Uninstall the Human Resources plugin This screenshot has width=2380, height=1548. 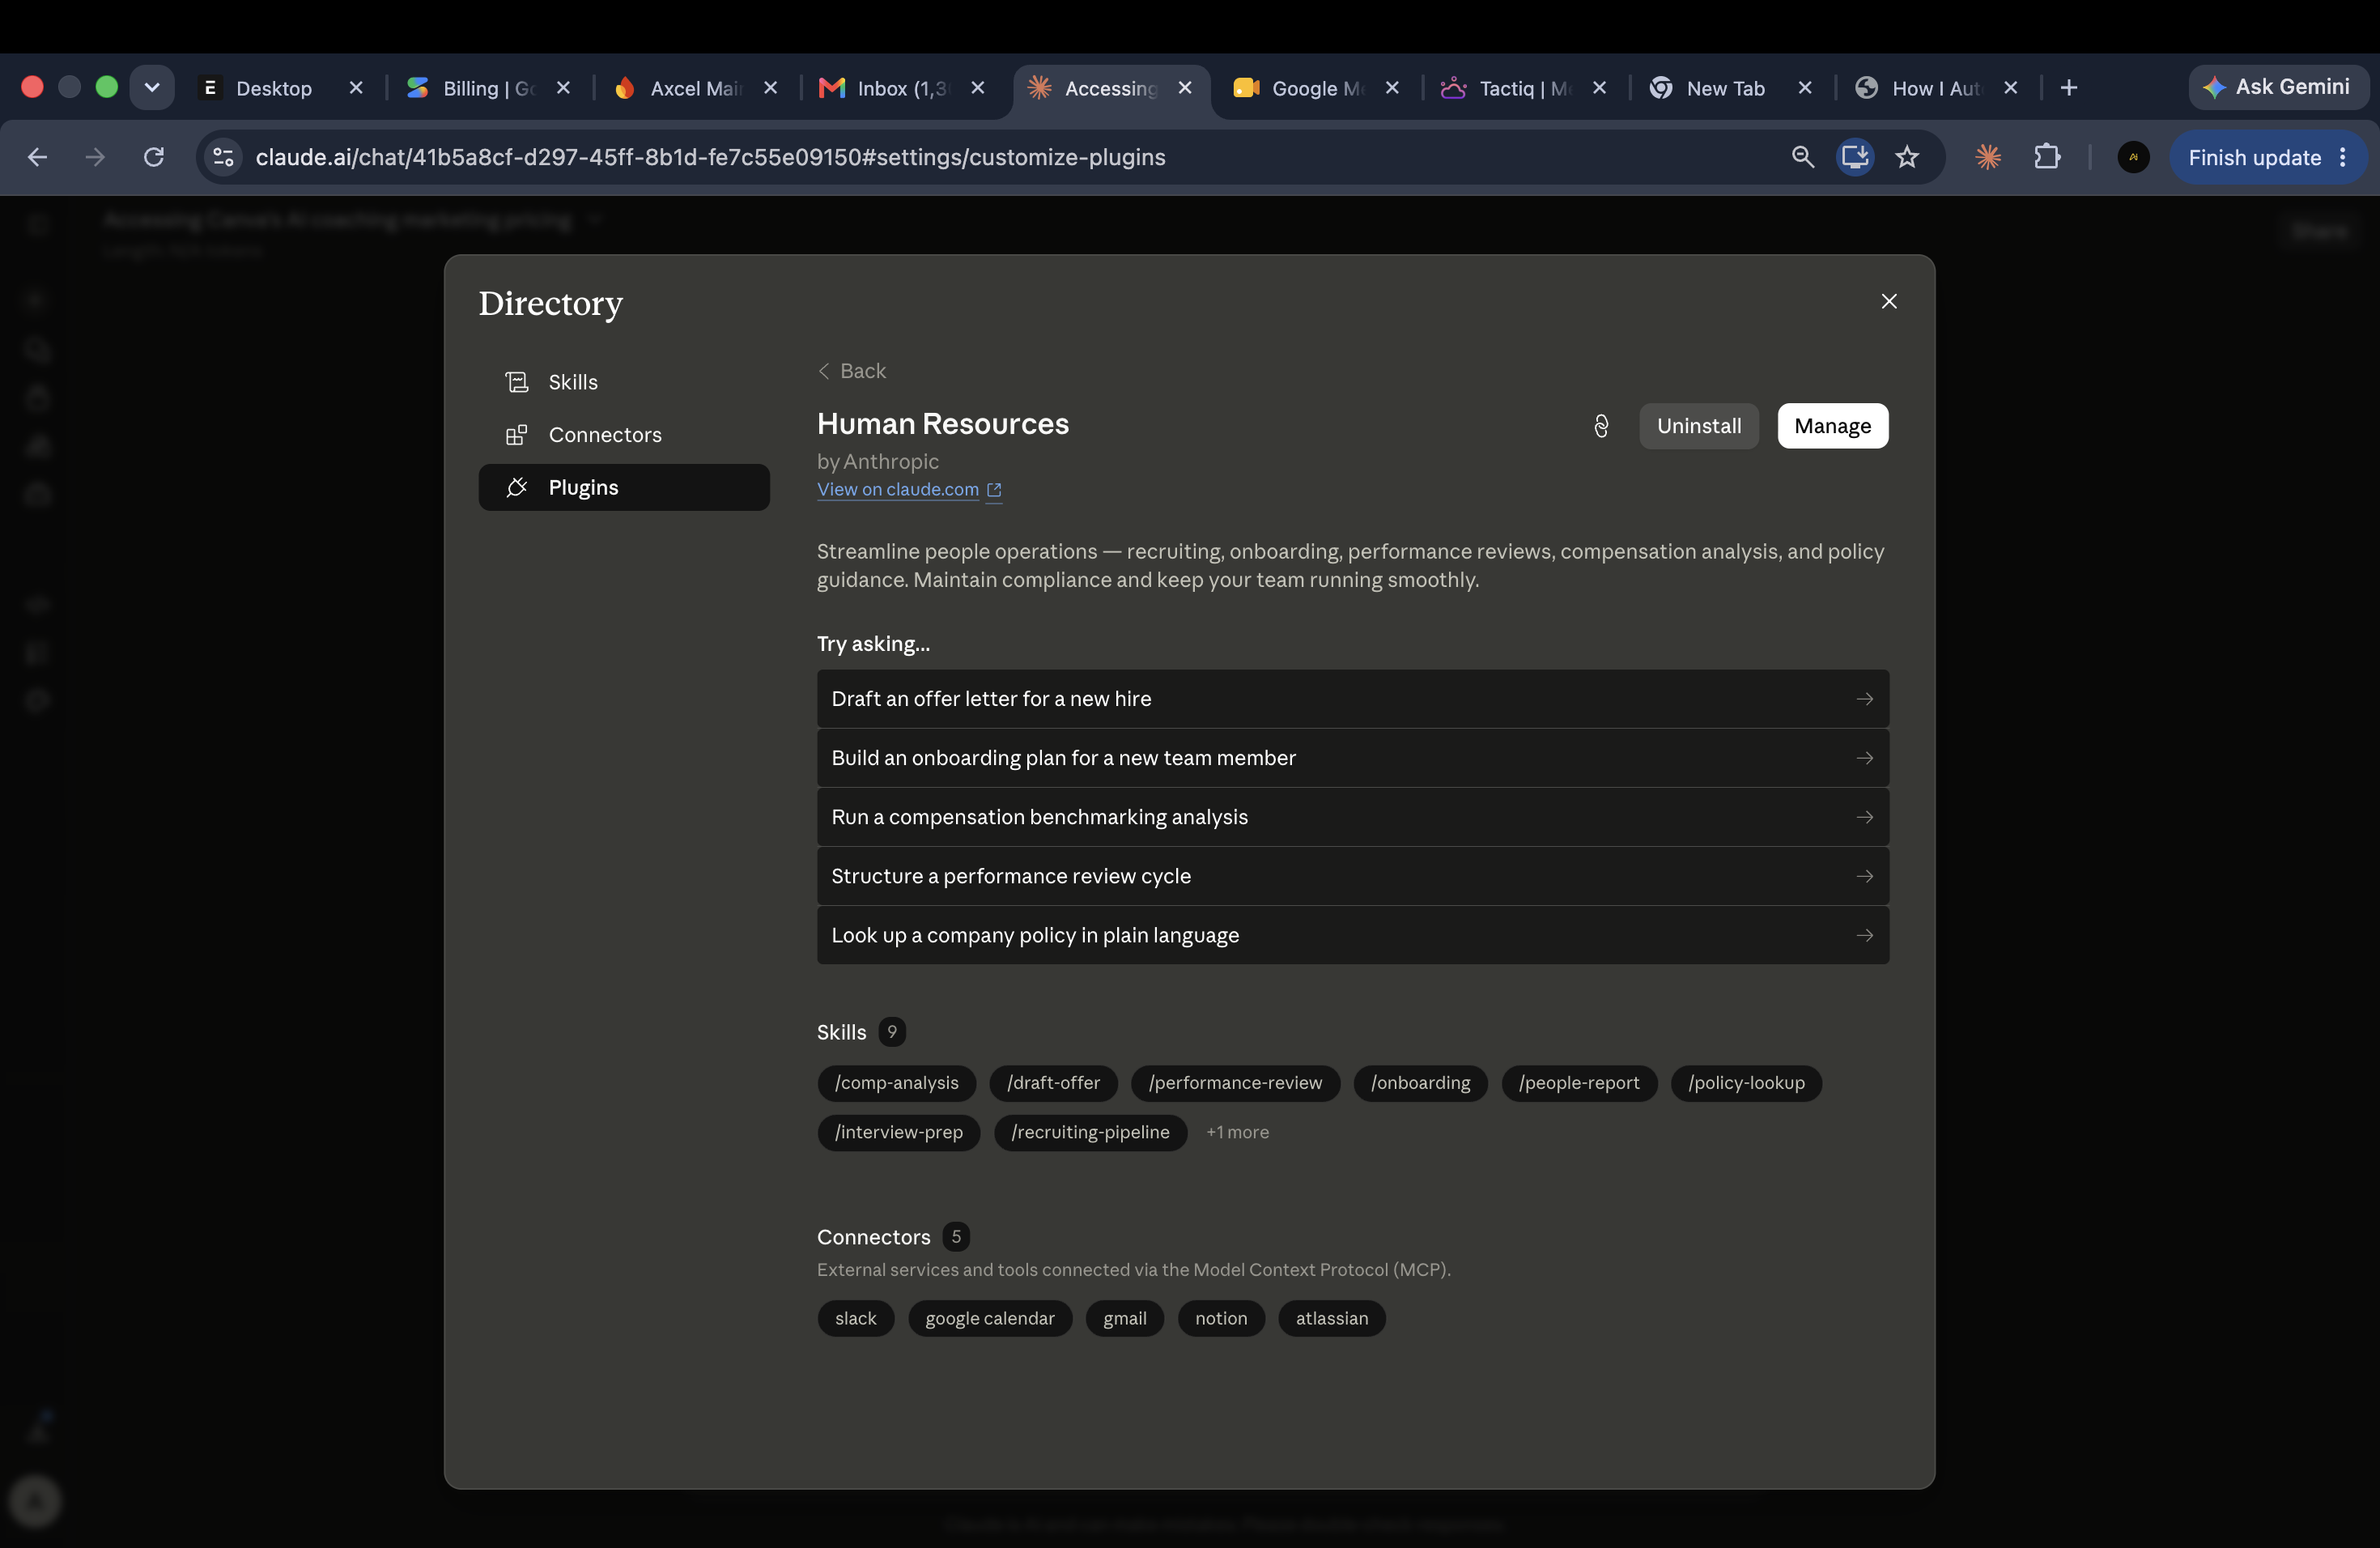click(x=1698, y=426)
